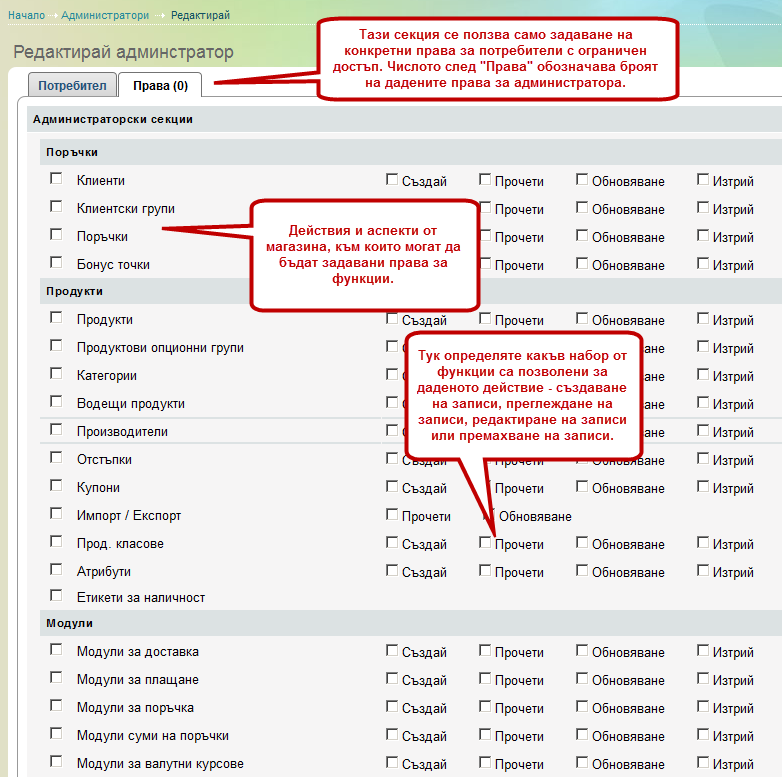Viewport: 782px width, 777px height.
Task: Tick the Клиенти row checkbox
Action: tap(56, 179)
